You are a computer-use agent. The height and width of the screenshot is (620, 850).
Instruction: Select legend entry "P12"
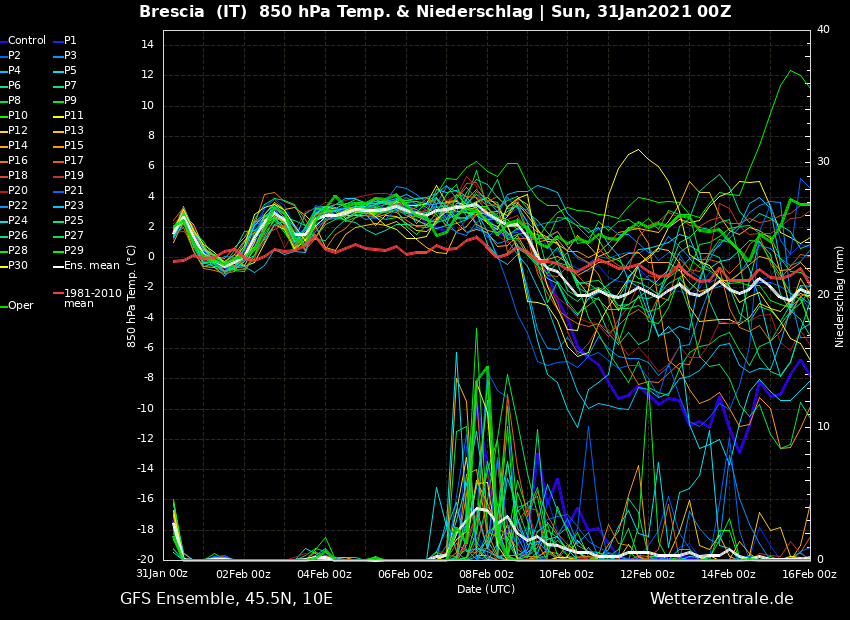click(x=14, y=131)
